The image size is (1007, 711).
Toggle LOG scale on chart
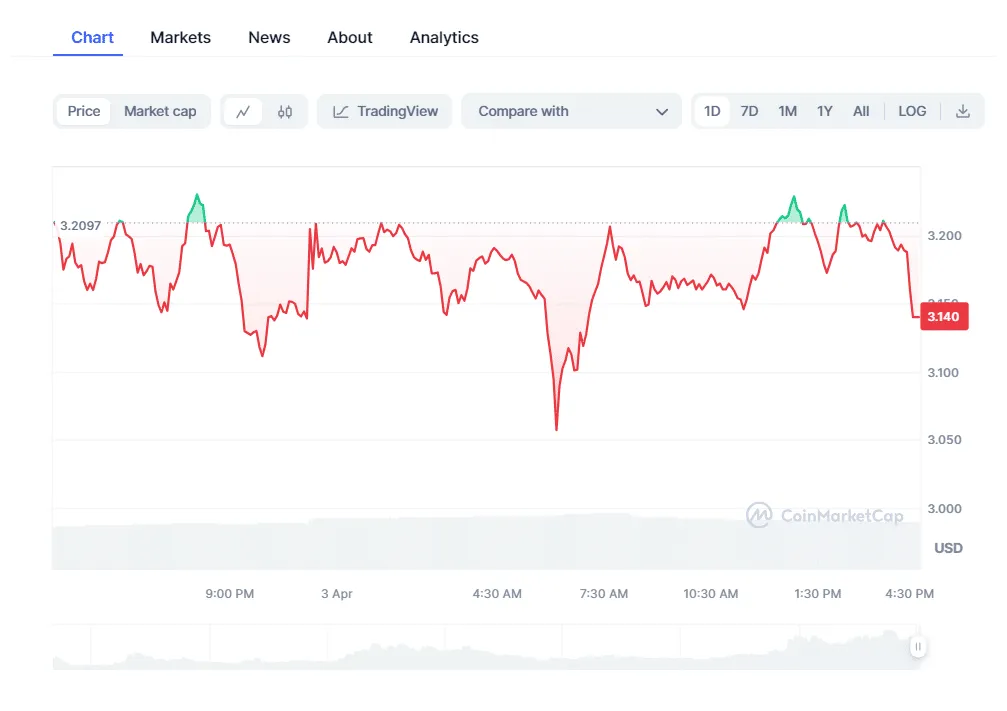[912, 112]
